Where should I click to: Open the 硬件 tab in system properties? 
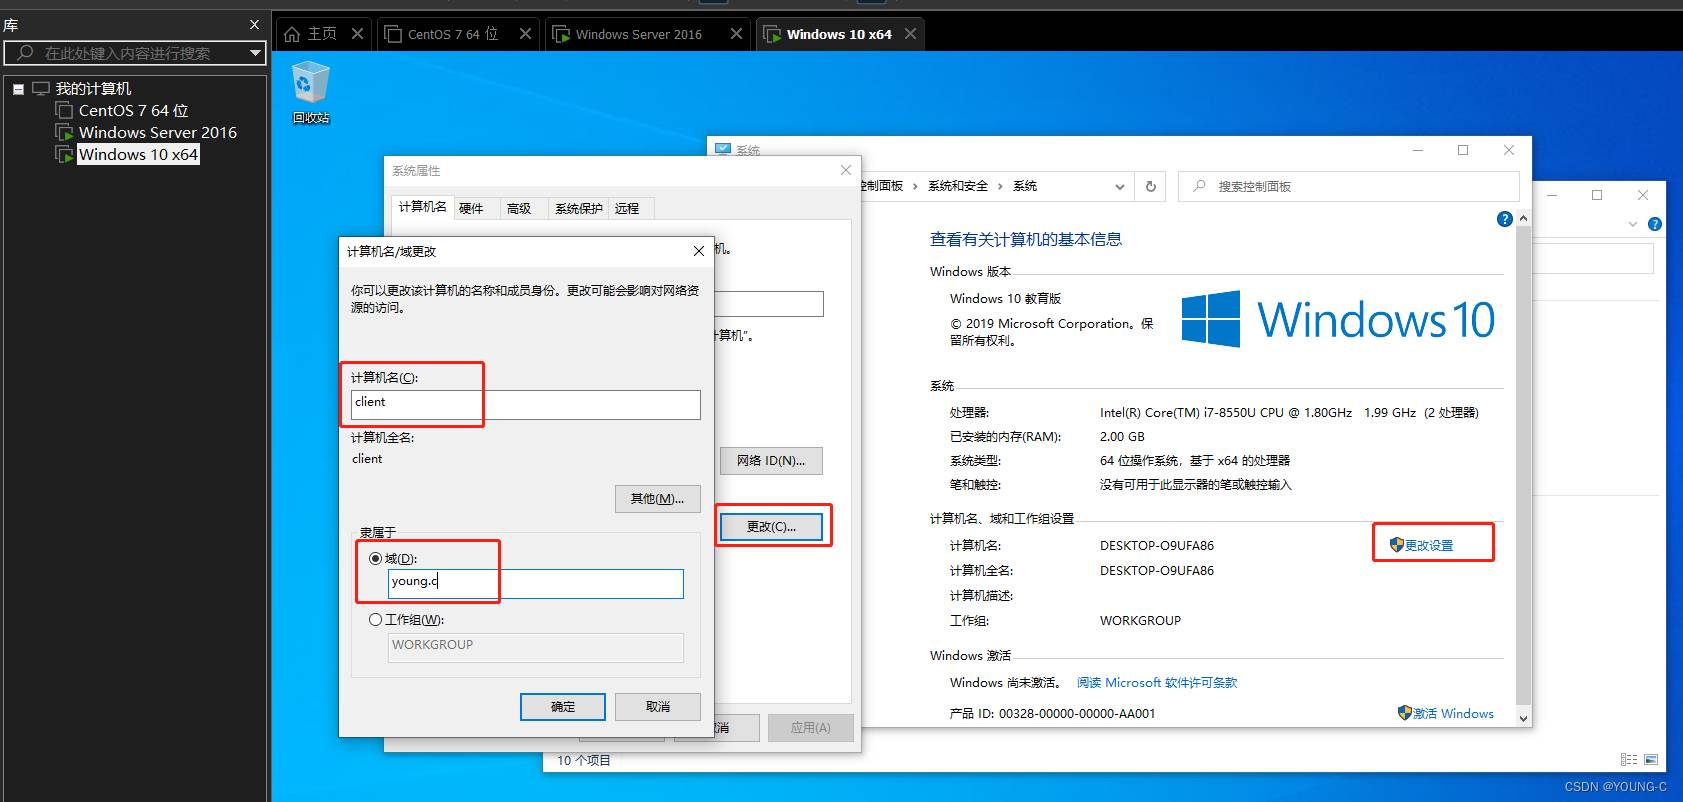pos(471,208)
